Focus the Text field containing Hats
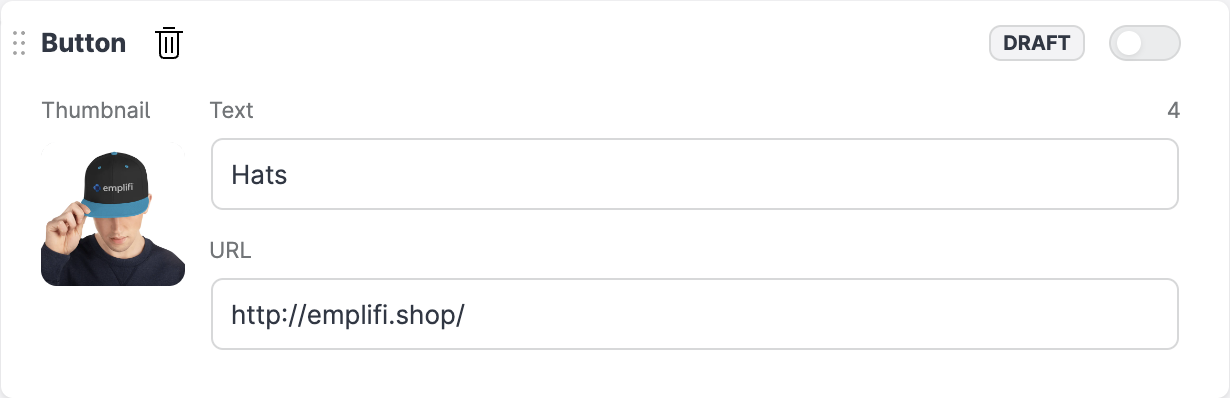The image size is (1230, 398). point(695,174)
